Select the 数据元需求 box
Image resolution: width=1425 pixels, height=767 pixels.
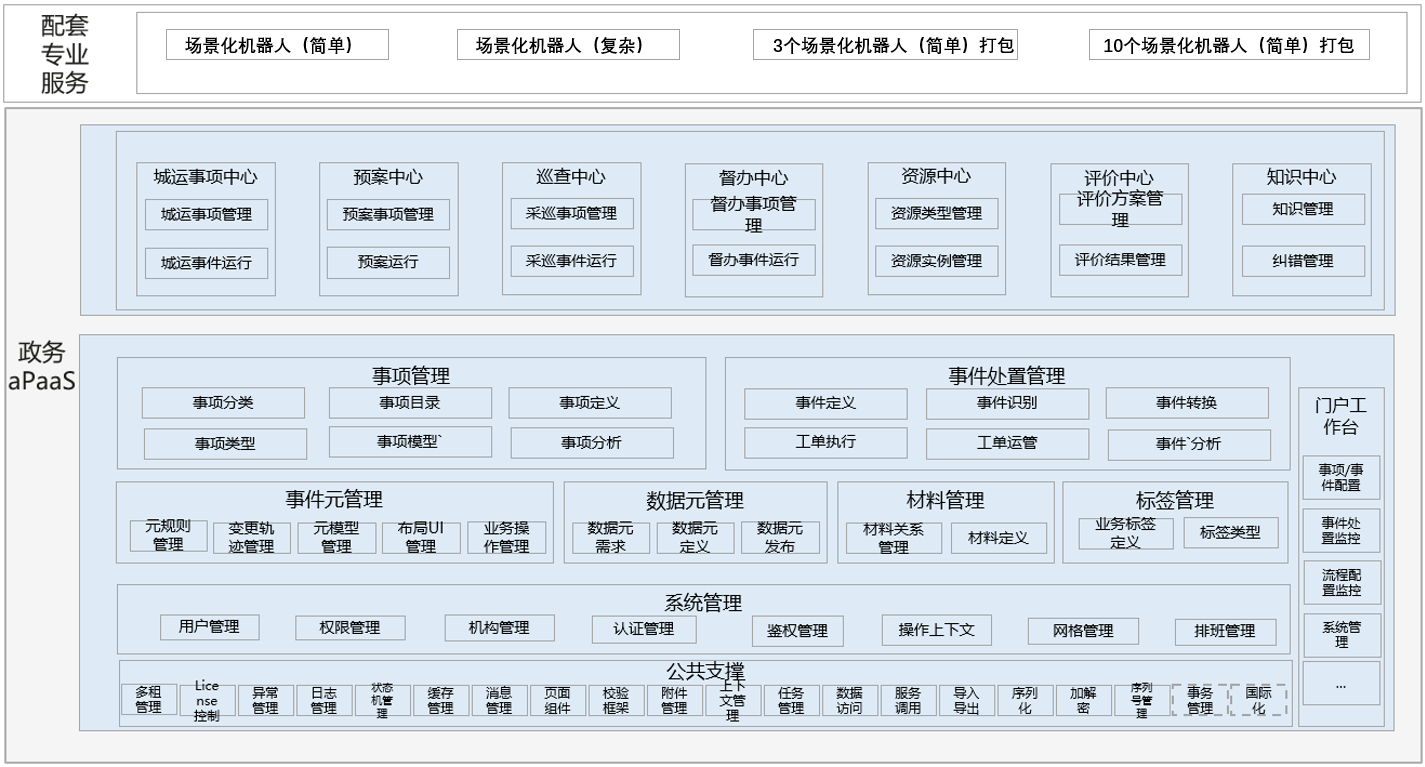[610, 538]
